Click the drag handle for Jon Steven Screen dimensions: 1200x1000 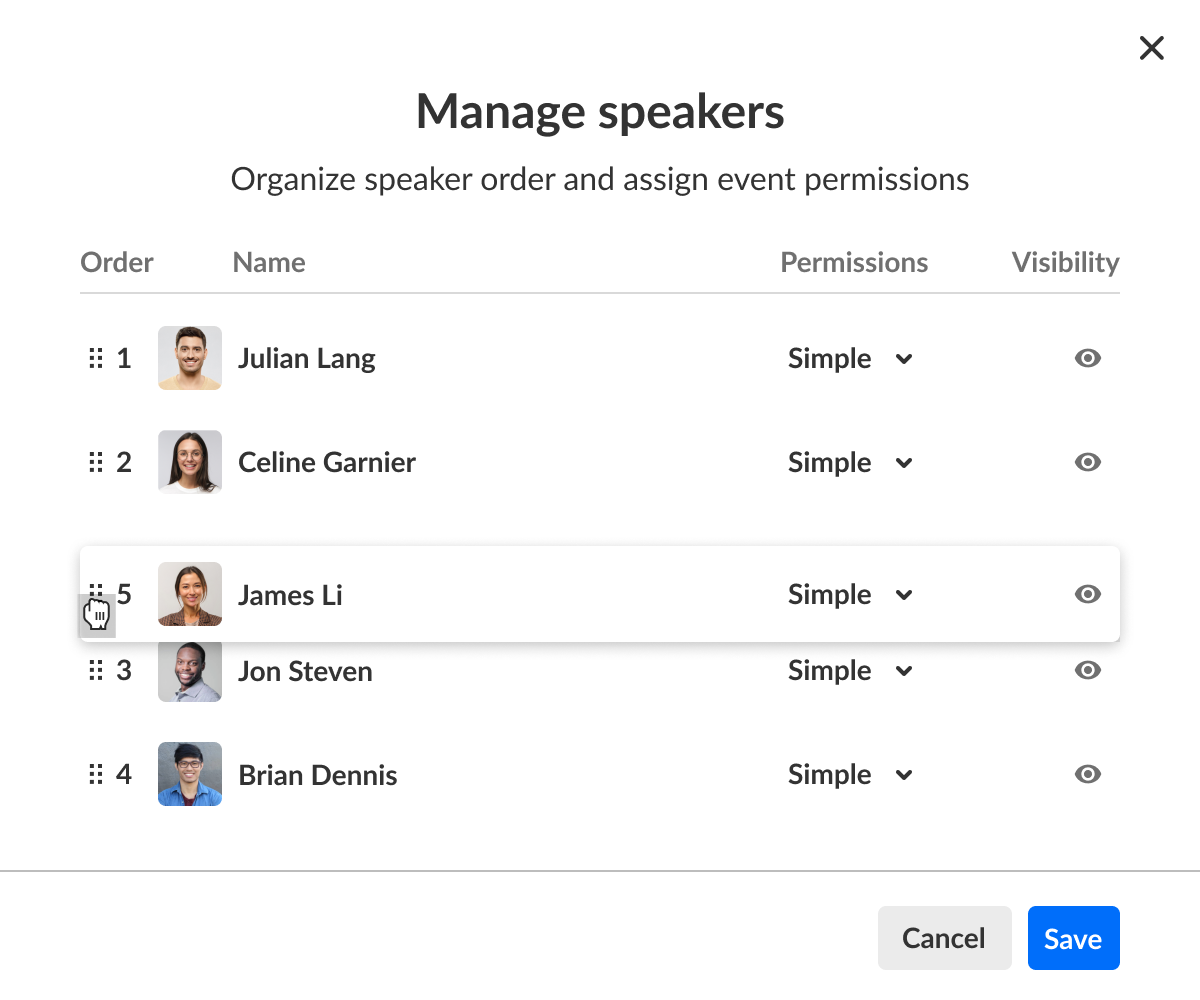[96, 670]
